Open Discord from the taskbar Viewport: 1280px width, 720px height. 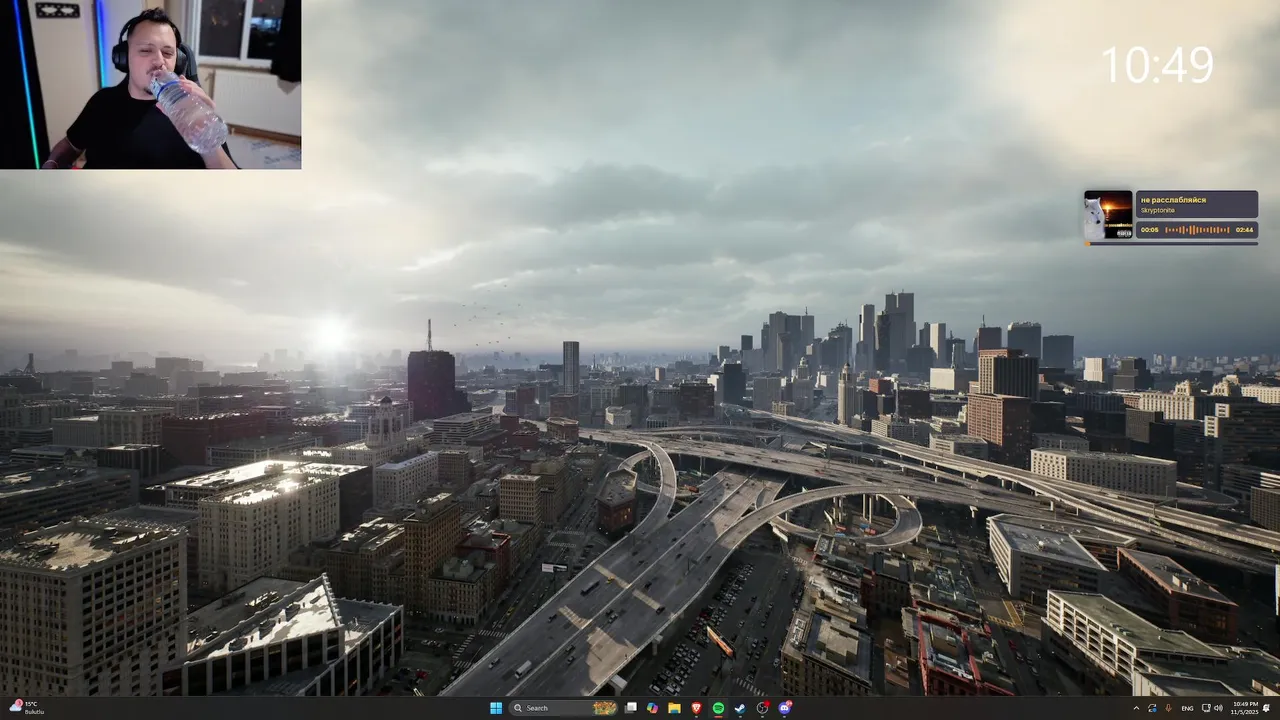point(785,708)
